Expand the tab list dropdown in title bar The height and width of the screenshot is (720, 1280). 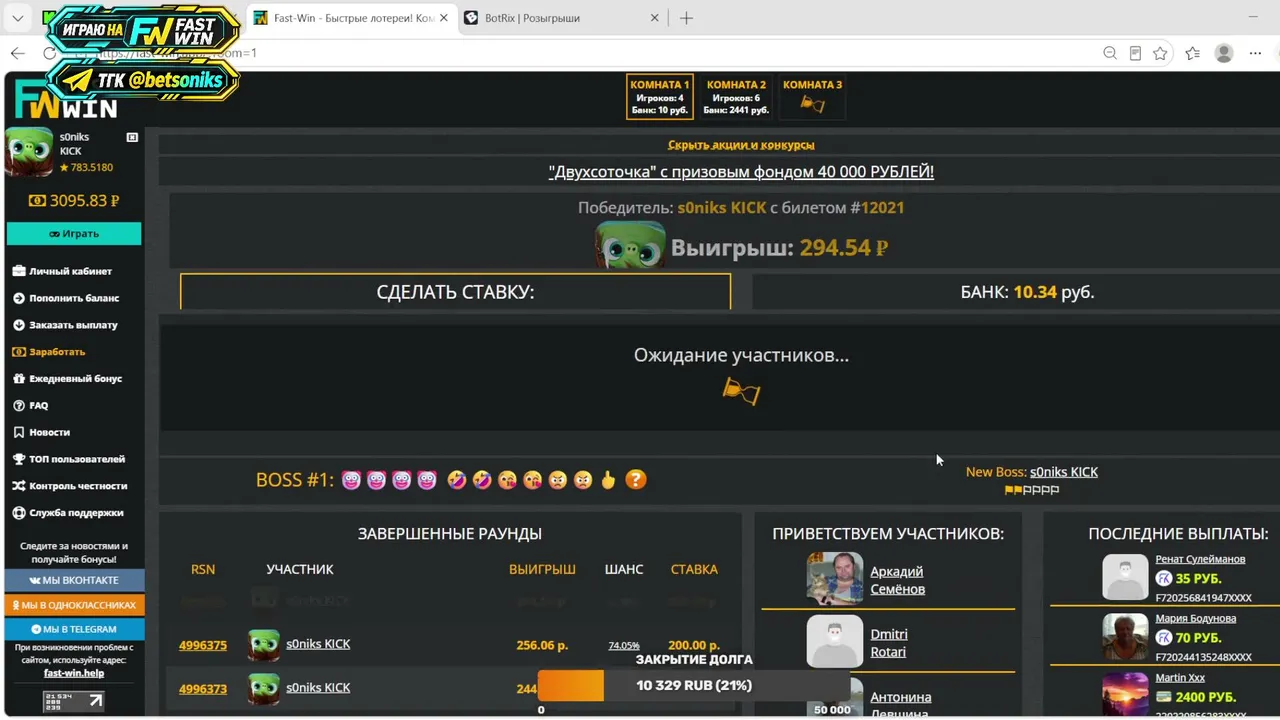tap(17, 18)
